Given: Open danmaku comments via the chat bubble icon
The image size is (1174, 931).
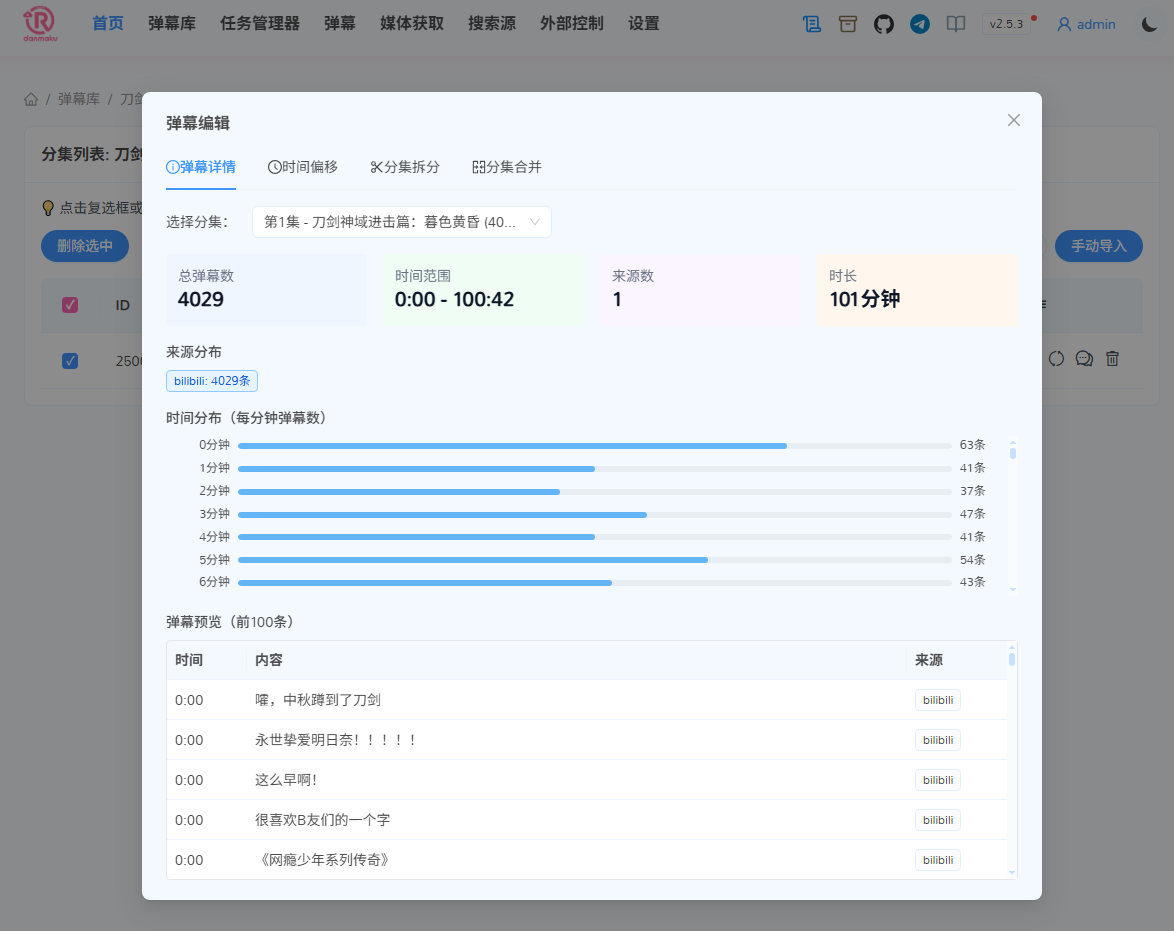Looking at the screenshot, I should [1084, 358].
